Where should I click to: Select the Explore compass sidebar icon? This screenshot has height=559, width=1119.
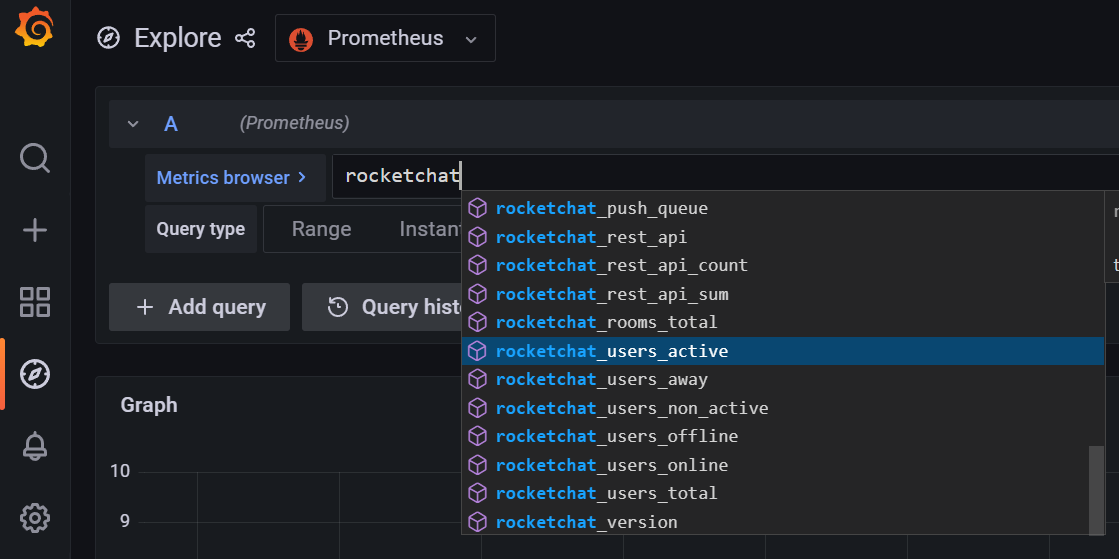pyautogui.click(x=34, y=373)
